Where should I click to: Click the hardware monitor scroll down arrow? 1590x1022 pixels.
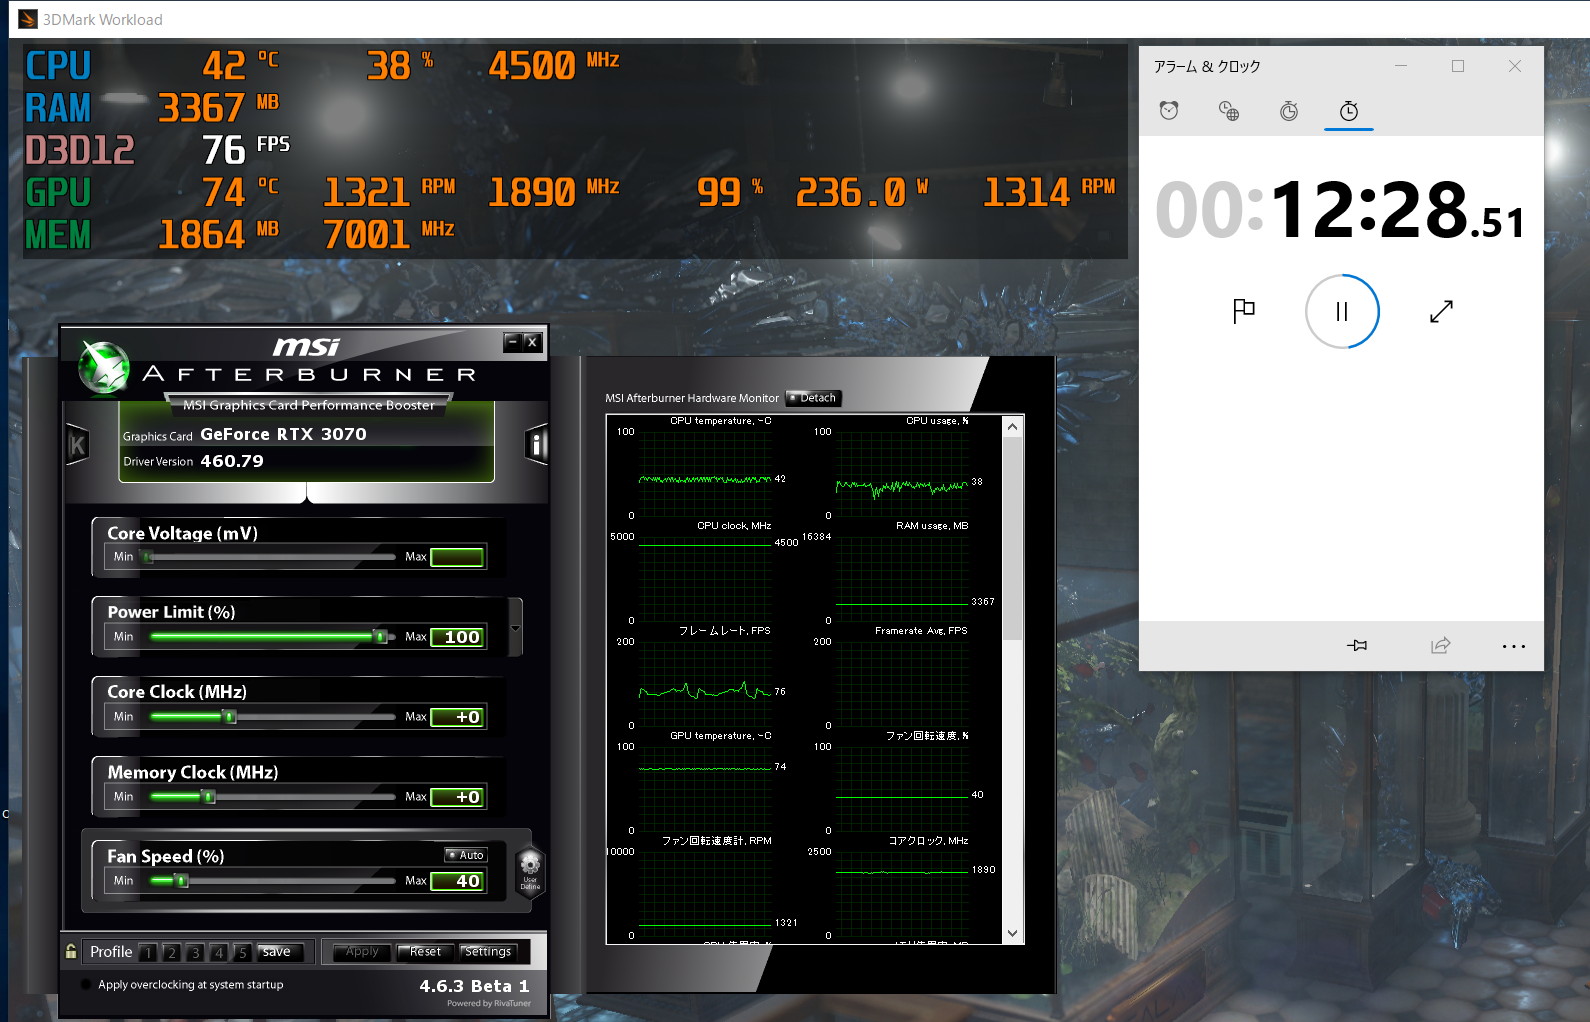(x=1012, y=933)
